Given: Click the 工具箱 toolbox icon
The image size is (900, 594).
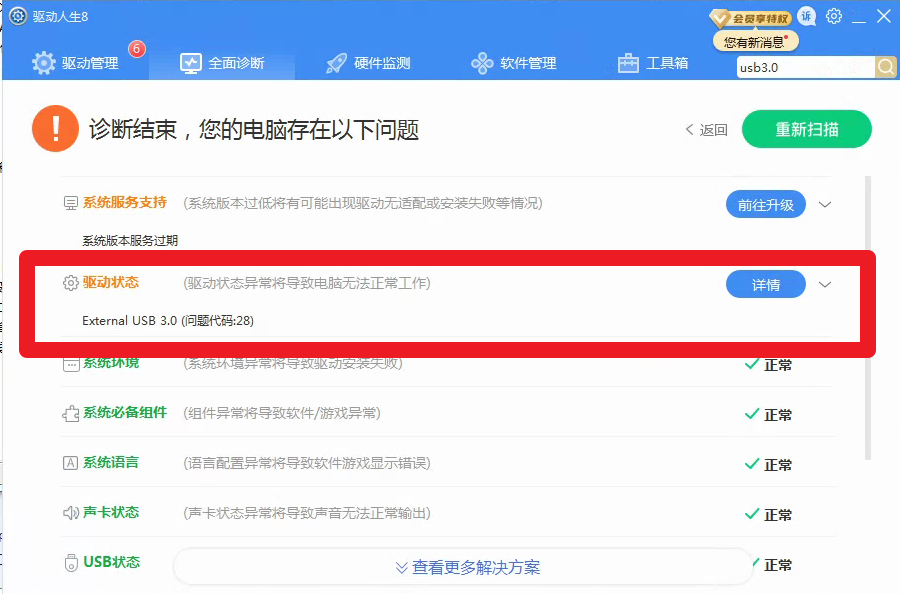Looking at the screenshot, I should pyautogui.click(x=628, y=63).
